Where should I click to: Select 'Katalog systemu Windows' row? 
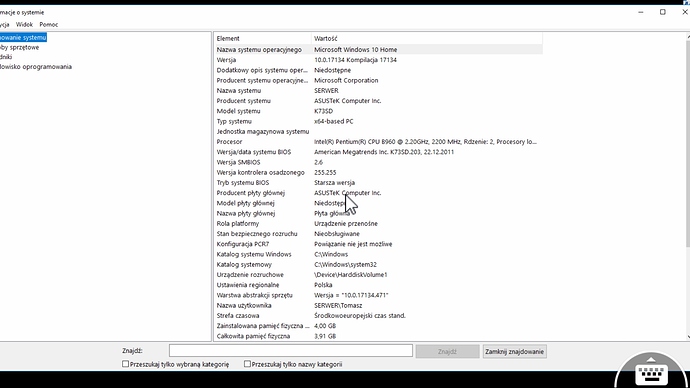tap(378, 254)
